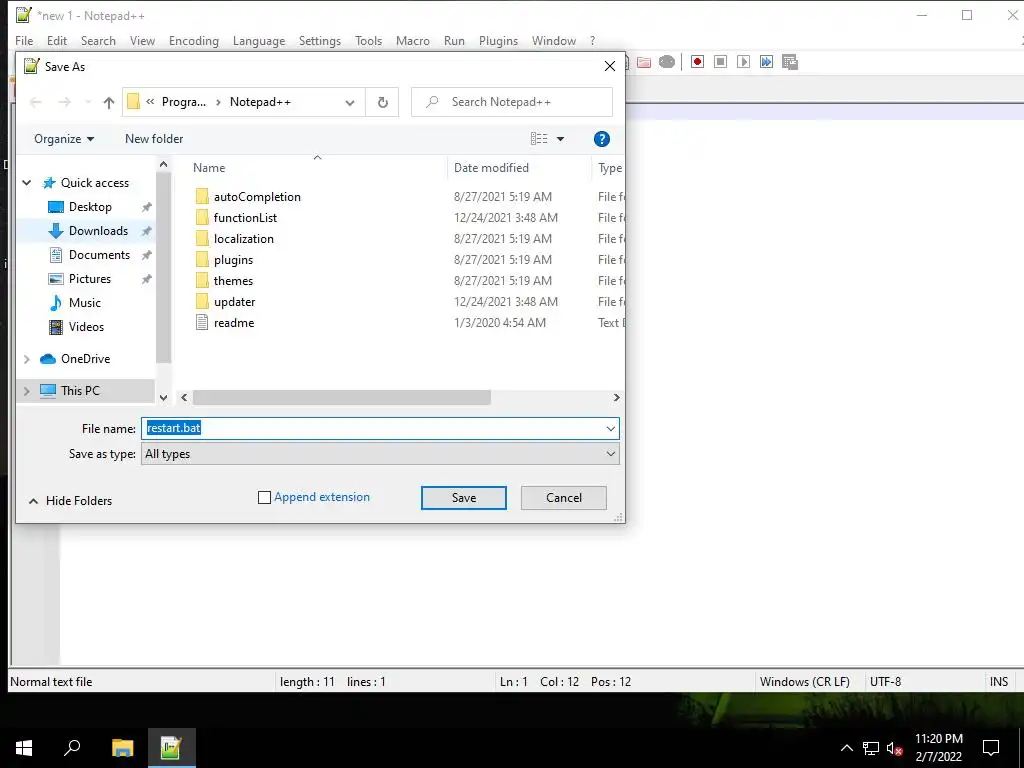Open the Plugins menu
This screenshot has width=1024, height=768.
pyautogui.click(x=498, y=40)
